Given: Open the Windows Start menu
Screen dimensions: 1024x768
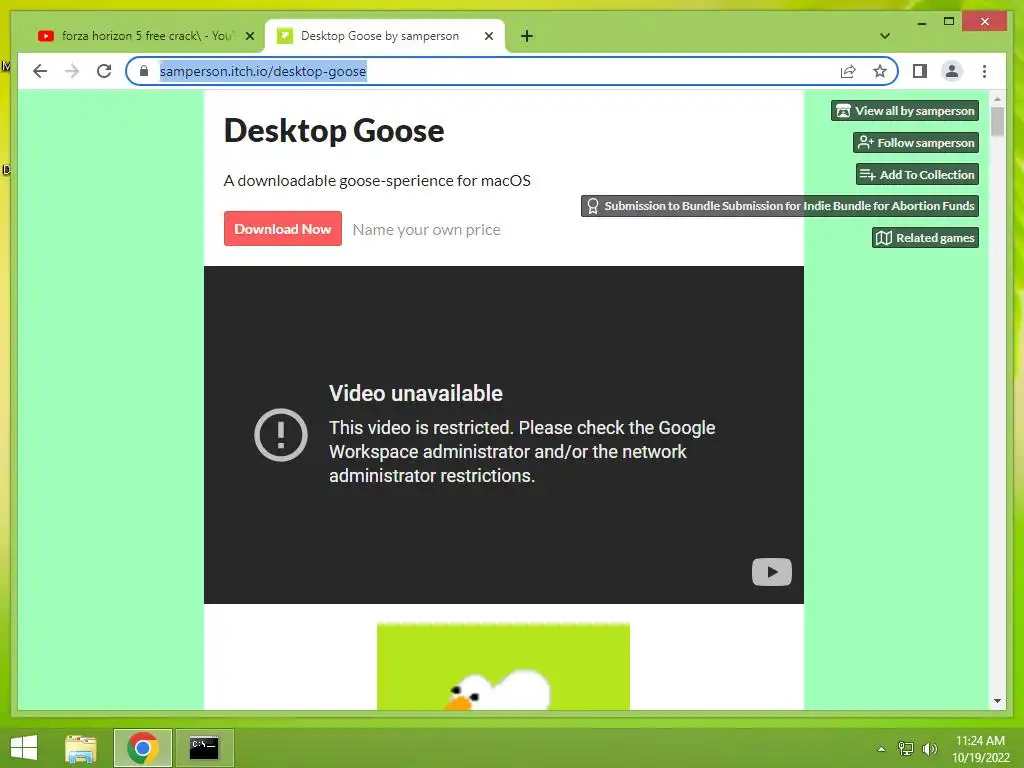Looking at the screenshot, I should point(24,748).
